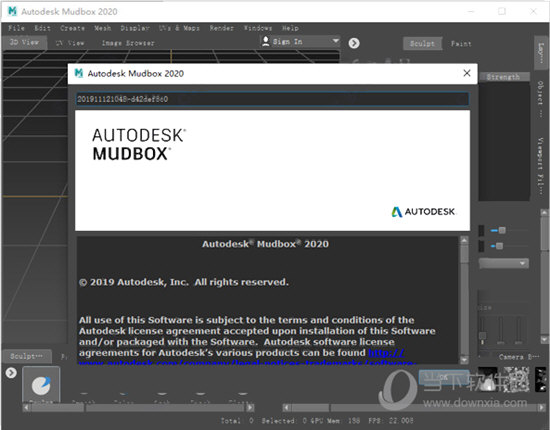Minimize the Mudbox main window
550x430 pixels.
click(471, 11)
